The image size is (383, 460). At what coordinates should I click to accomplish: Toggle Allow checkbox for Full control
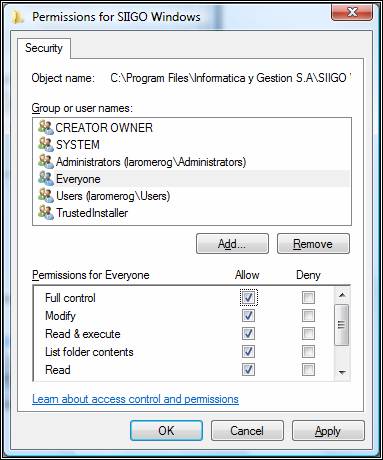tap(248, 297)
